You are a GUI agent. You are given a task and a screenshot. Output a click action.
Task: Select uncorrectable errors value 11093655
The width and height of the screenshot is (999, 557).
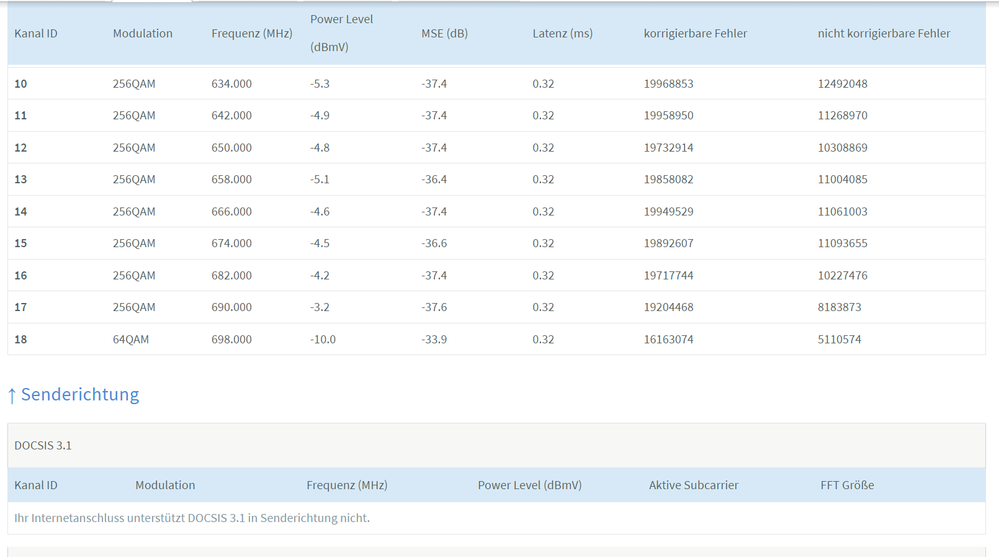[x=842, y=243]
